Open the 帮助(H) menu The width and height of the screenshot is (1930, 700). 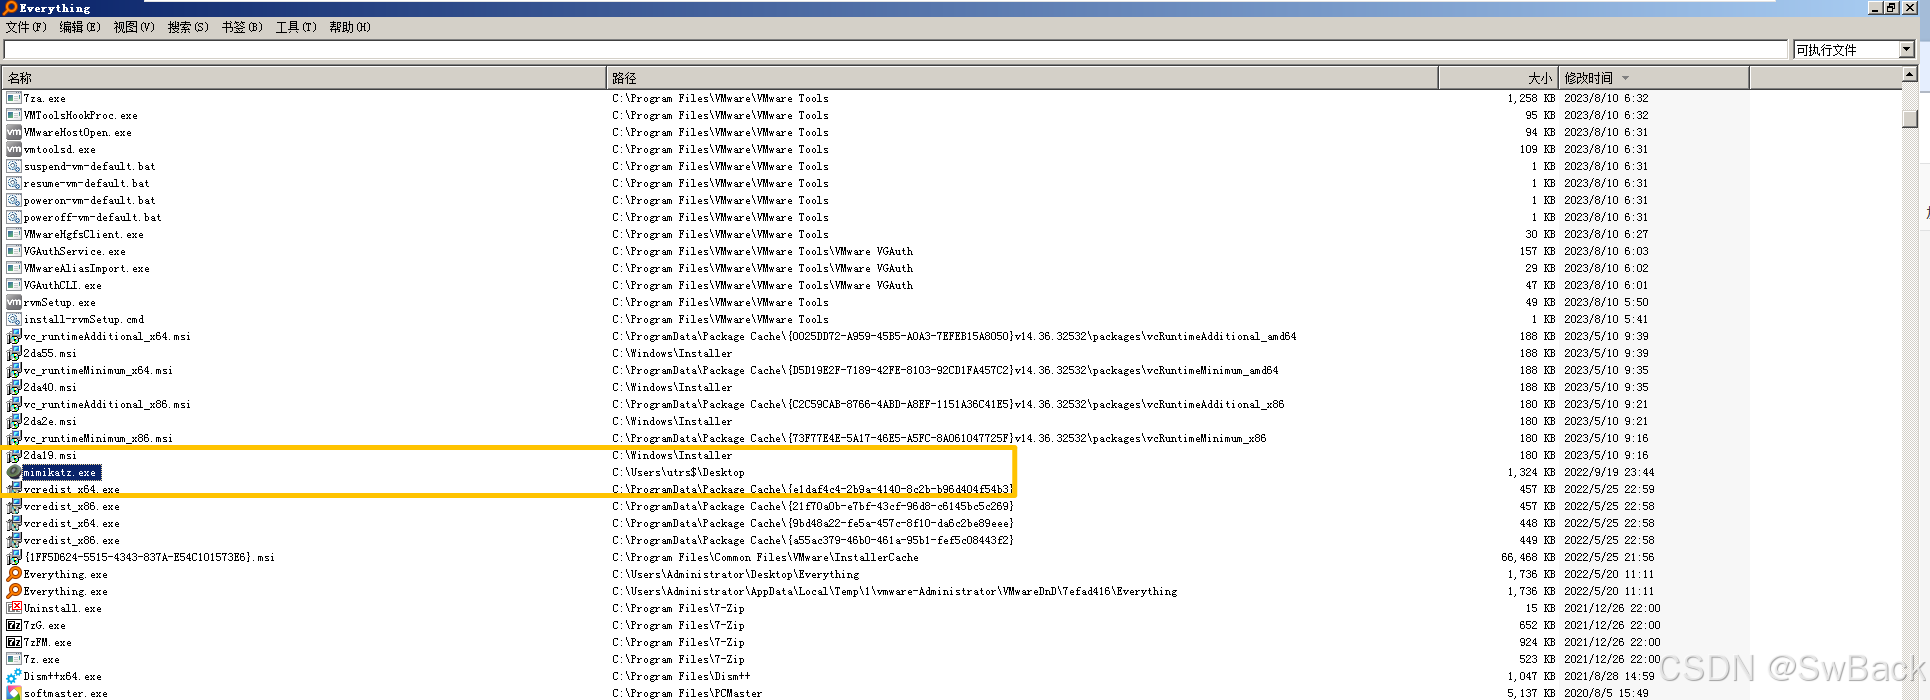click(350, 27)
